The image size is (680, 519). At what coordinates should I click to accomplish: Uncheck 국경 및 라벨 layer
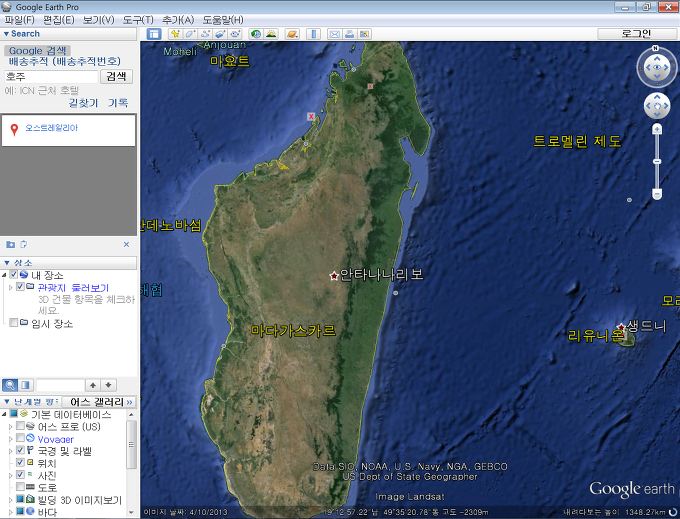click(x=20, y=450)
